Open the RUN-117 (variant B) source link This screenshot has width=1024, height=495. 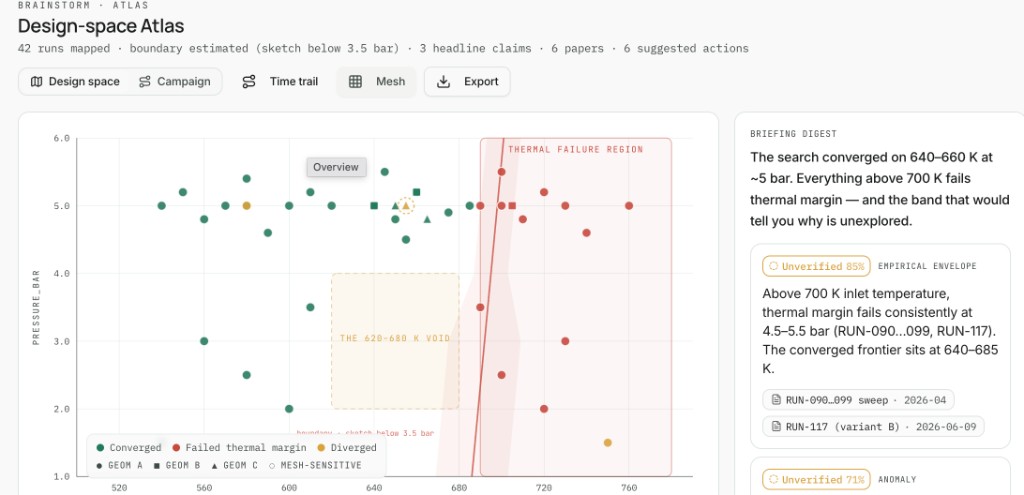[873, 426]
